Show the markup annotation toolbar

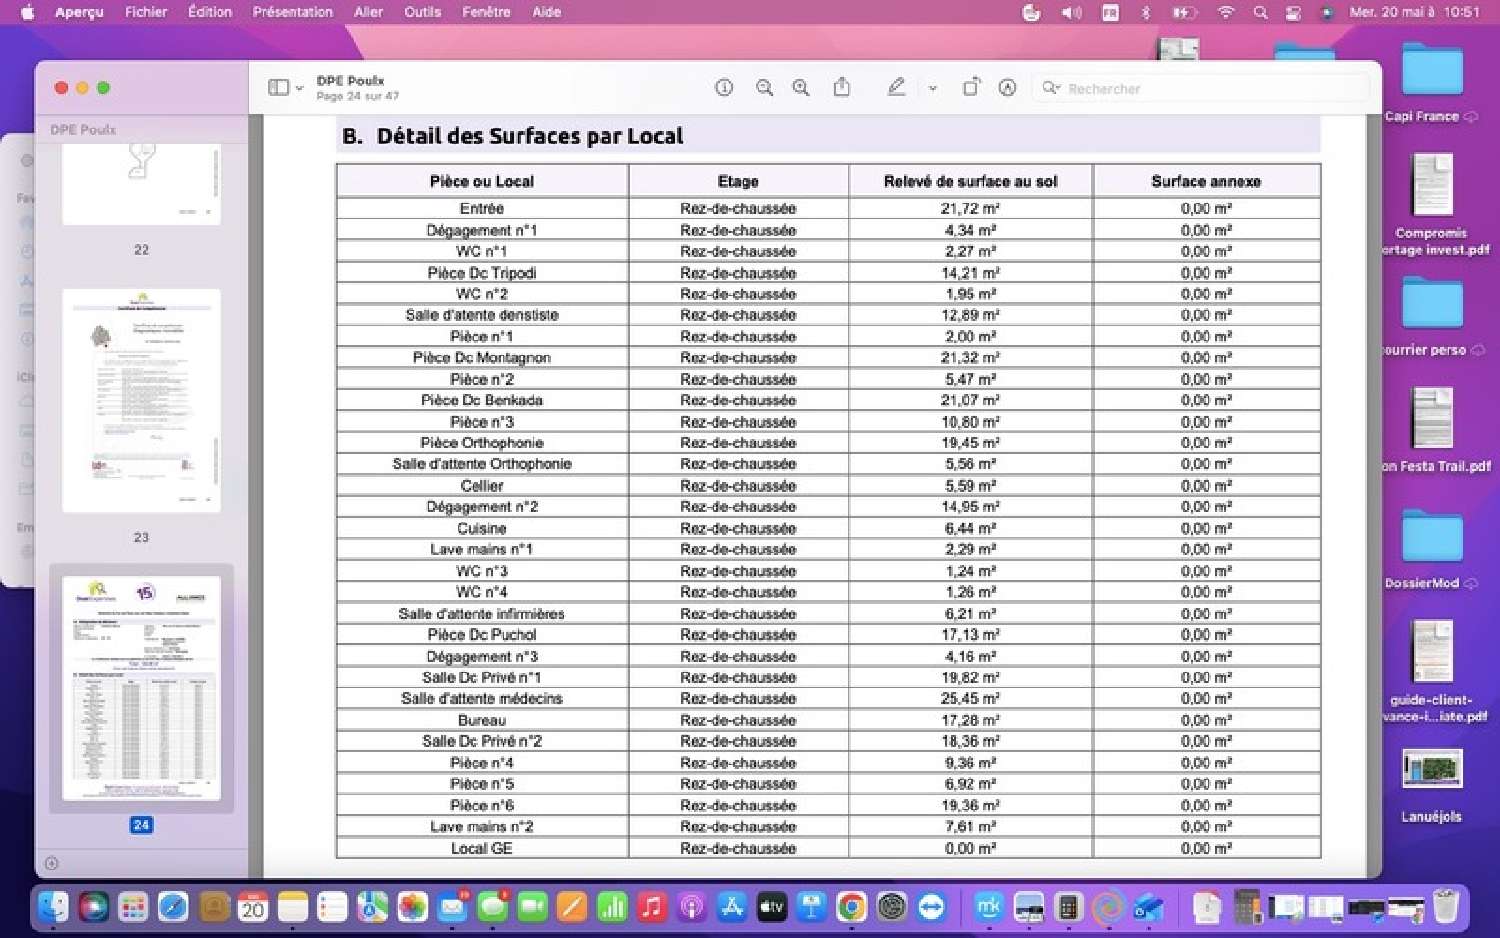click(x=1008, y=88)
